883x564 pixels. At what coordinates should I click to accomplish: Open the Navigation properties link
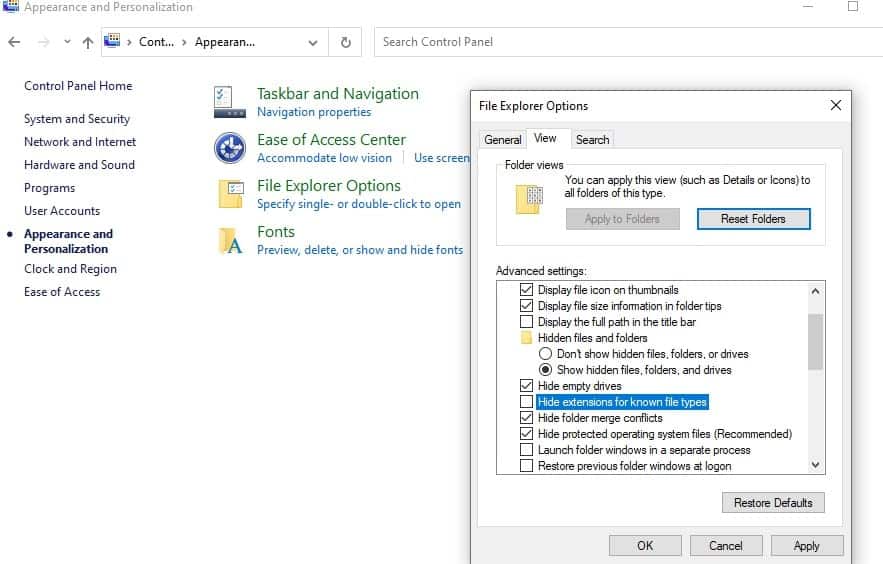314,112
